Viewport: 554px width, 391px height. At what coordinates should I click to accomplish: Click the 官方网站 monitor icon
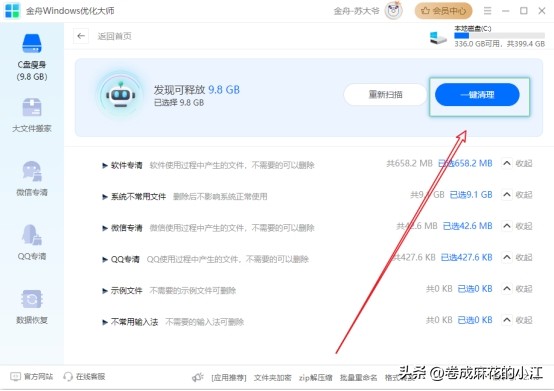click(x=15, y=377)
